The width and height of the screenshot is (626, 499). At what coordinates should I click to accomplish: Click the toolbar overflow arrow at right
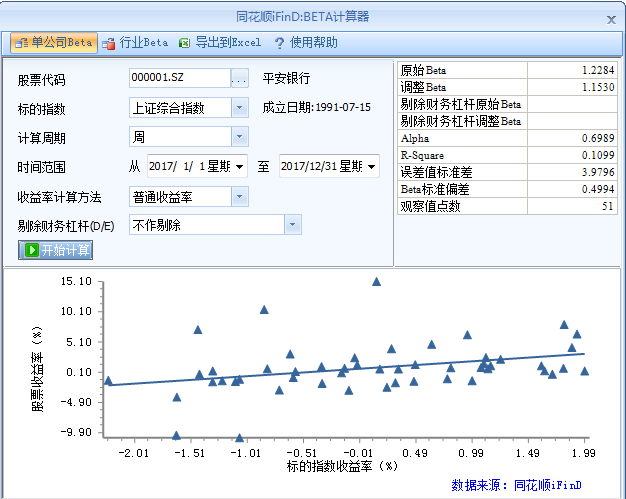tap(616, 45)
